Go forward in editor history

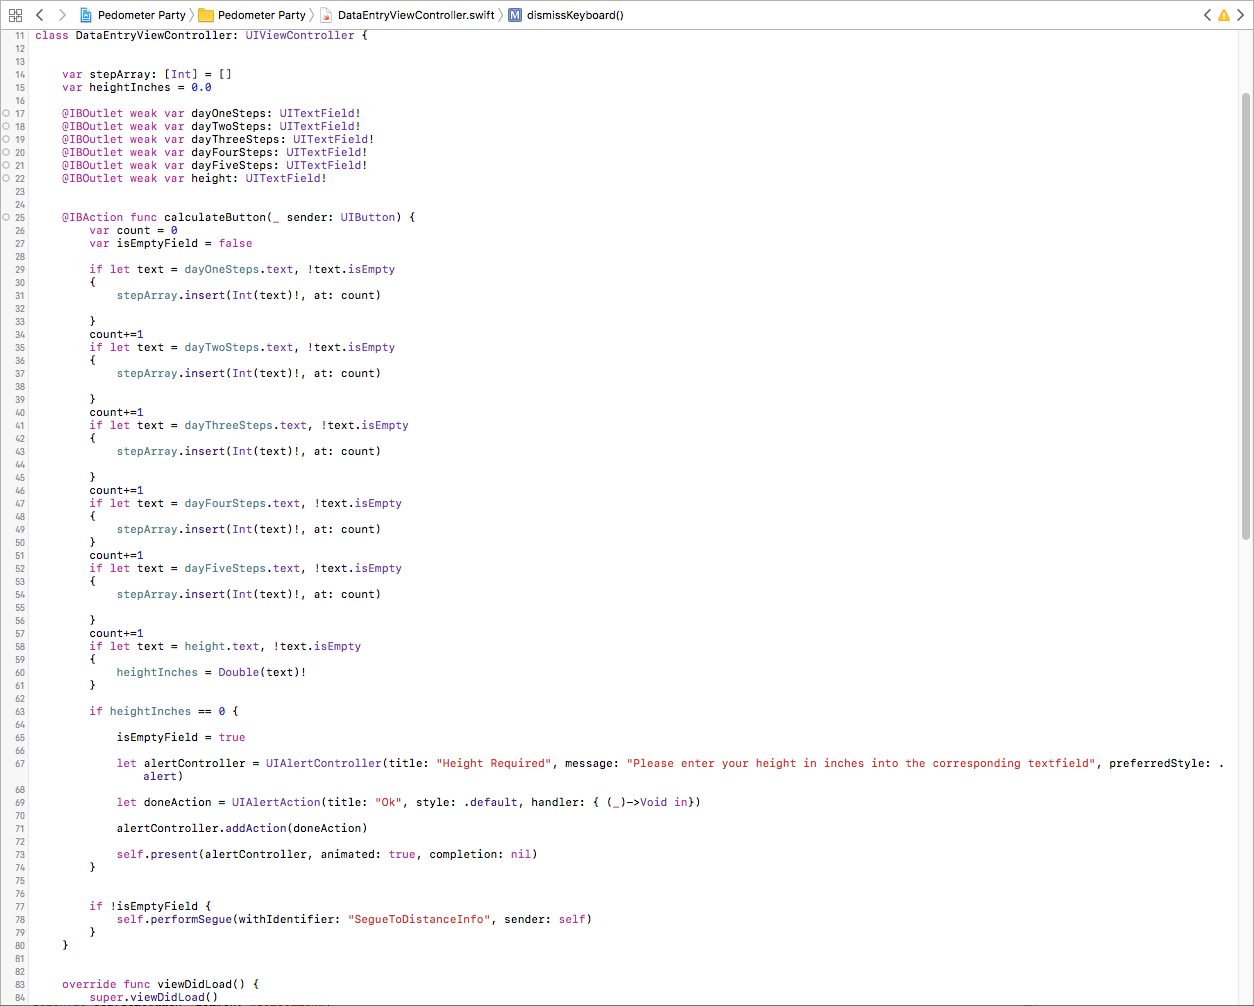(x=62, y=15)
